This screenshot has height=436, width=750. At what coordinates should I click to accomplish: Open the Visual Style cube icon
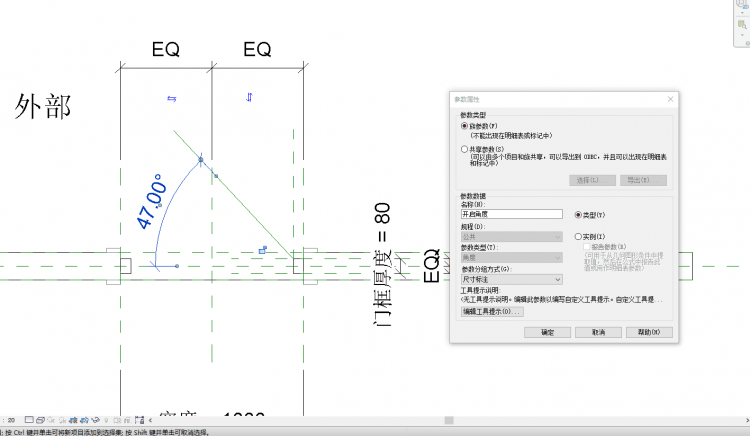click(x=40, y=420)
